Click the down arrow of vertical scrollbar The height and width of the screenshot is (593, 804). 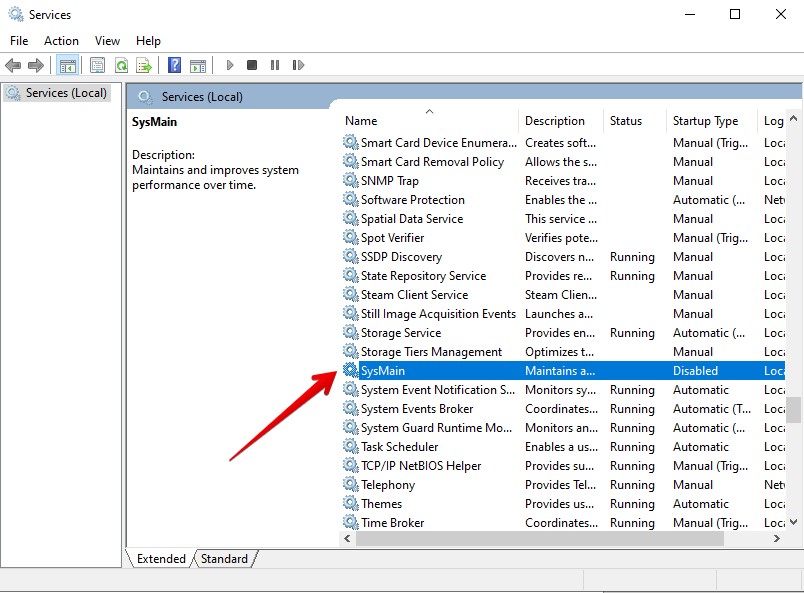tap(793, 522)
